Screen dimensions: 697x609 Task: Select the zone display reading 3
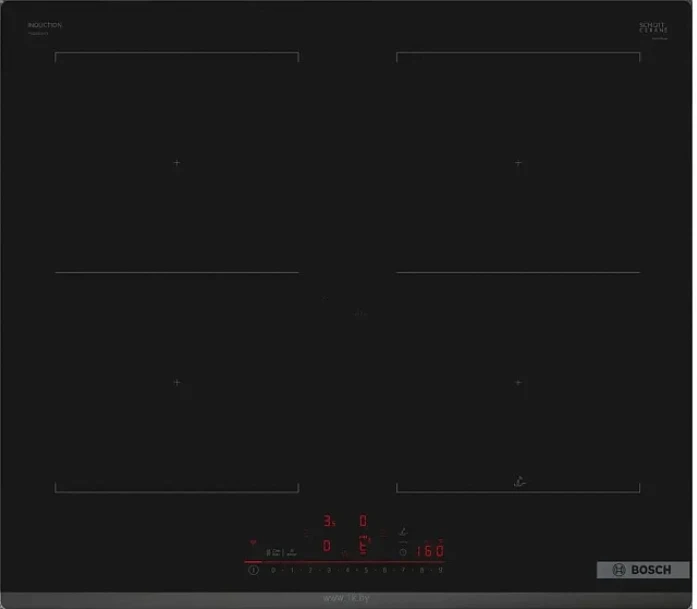(329, 521)
